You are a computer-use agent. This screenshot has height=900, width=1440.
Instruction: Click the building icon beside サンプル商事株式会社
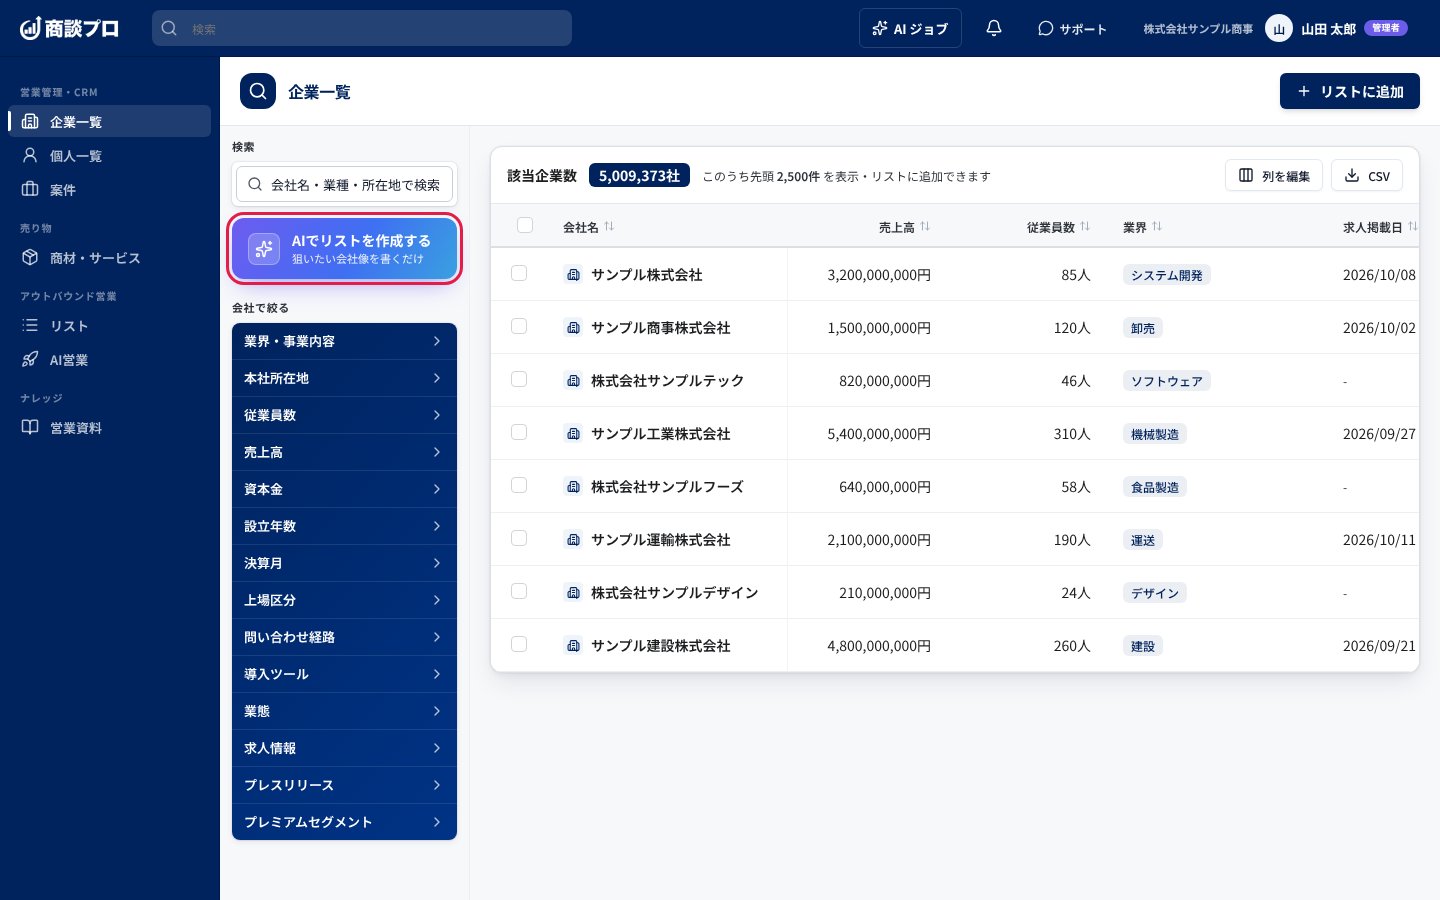point(573,327)
